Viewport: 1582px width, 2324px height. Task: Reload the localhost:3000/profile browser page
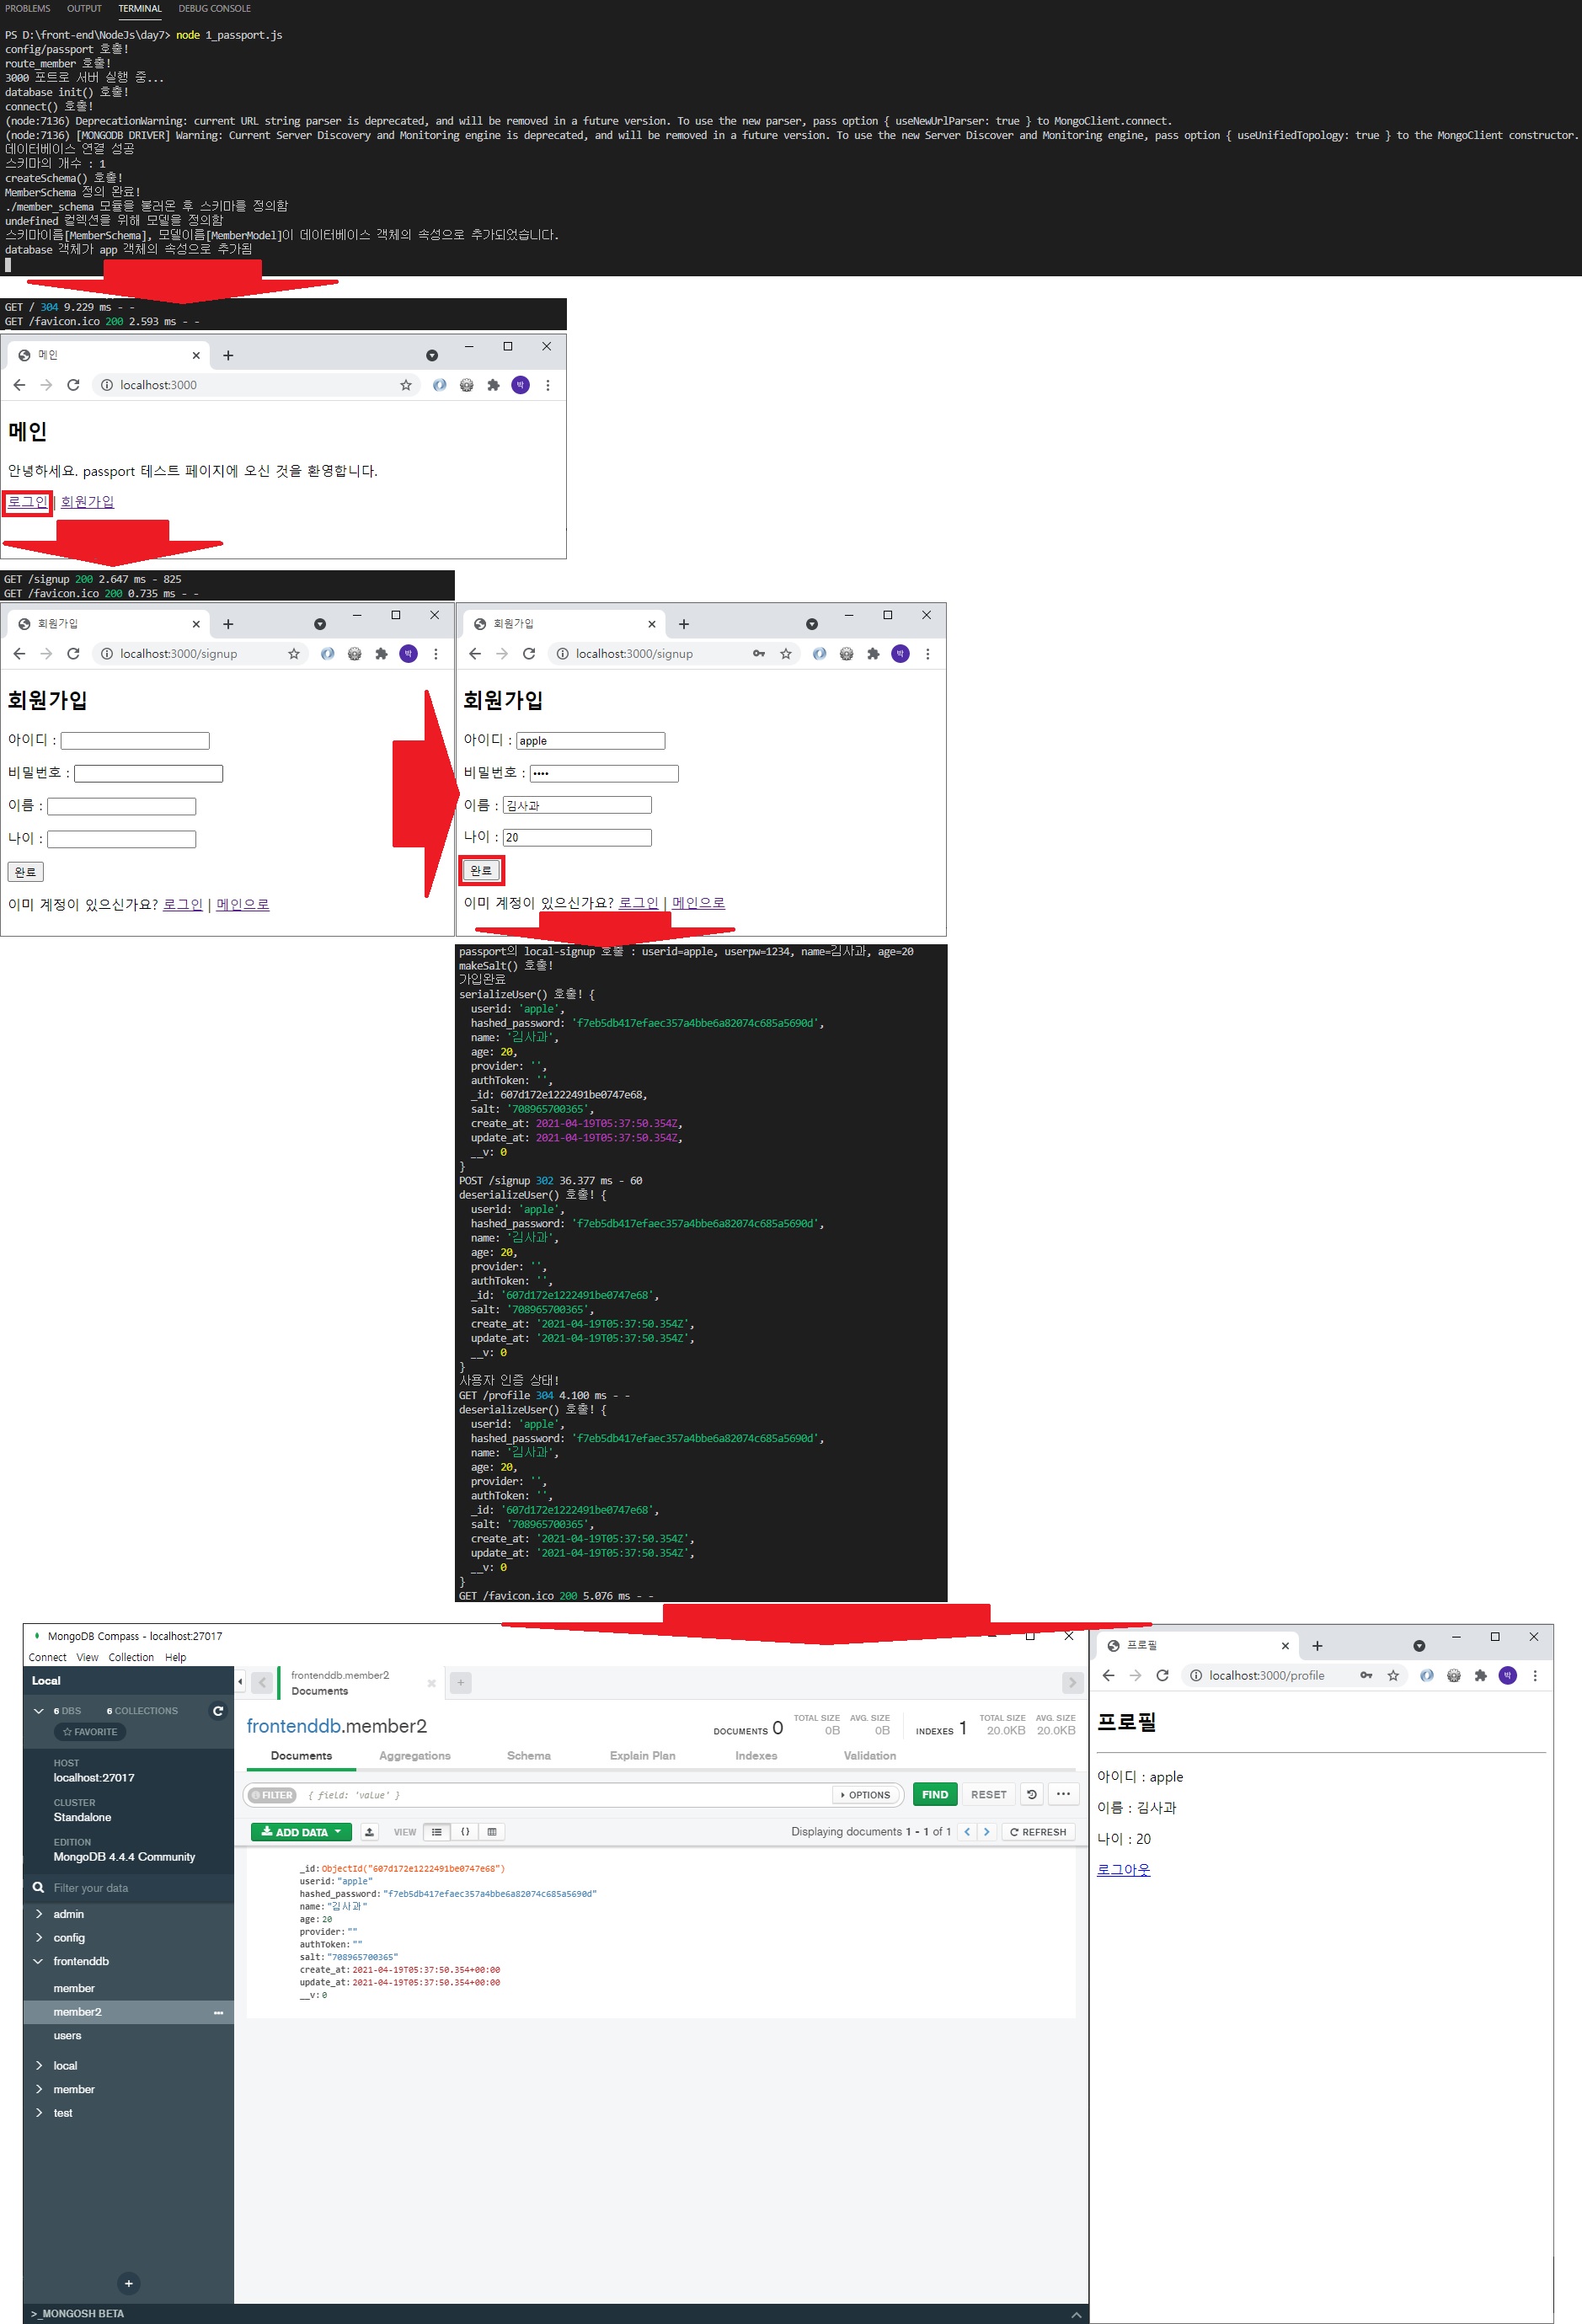[1162, 1675]
